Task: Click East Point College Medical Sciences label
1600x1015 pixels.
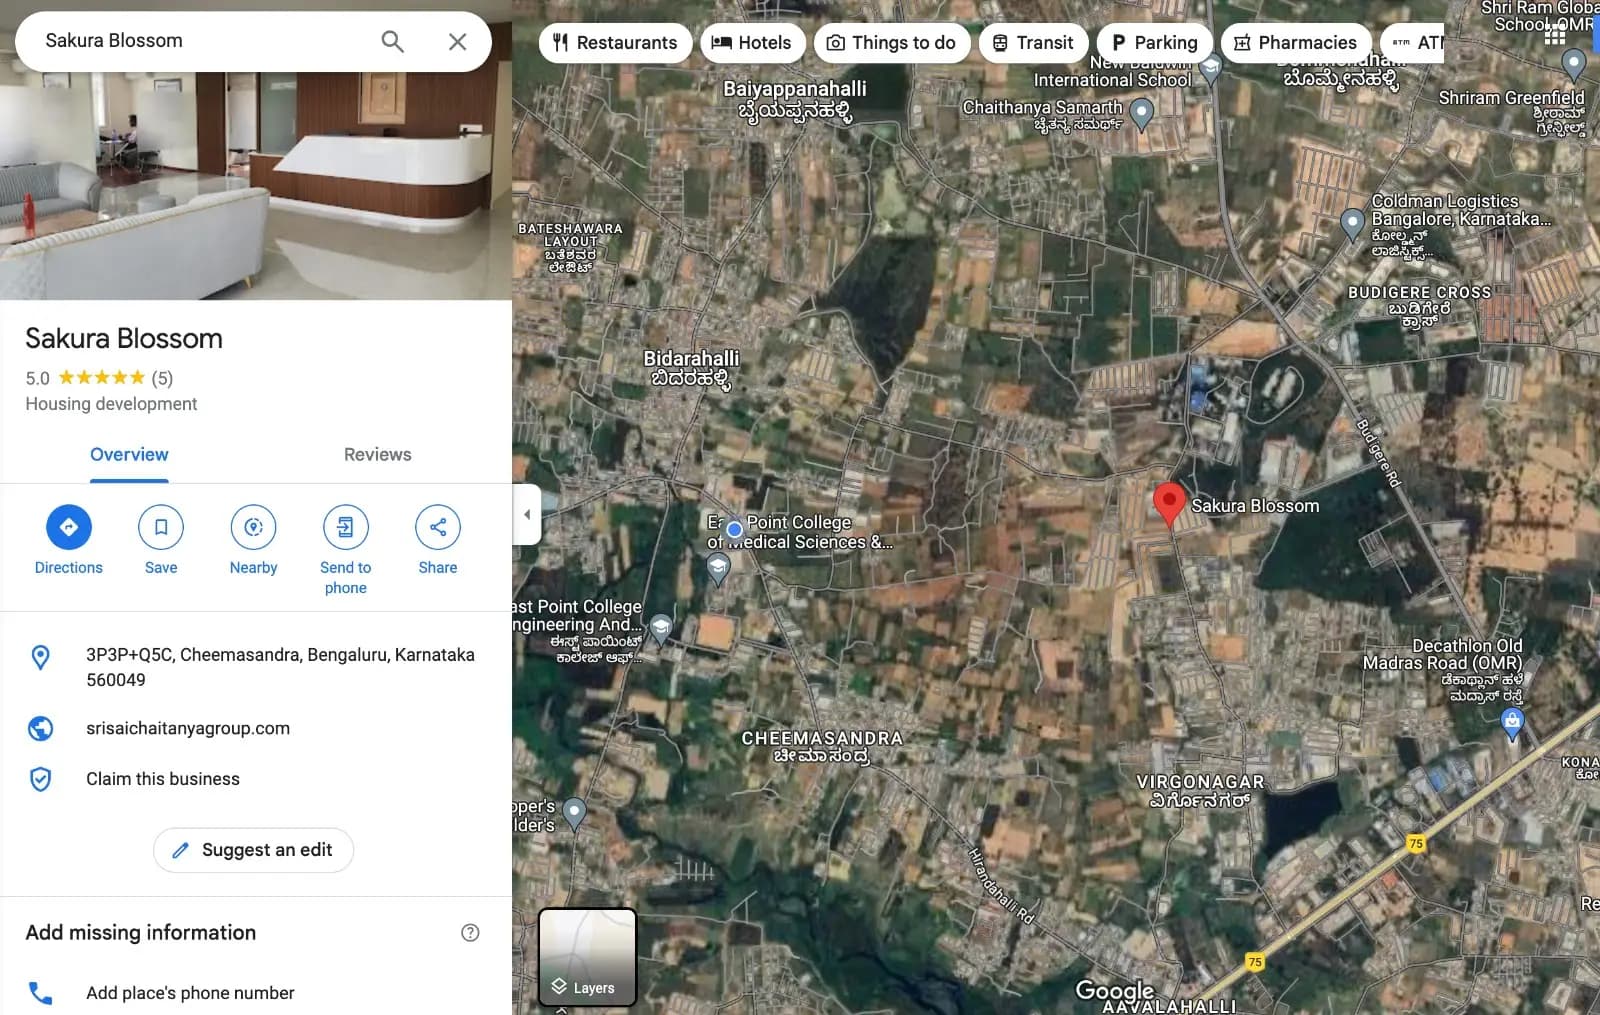Action: coord(799,532)
